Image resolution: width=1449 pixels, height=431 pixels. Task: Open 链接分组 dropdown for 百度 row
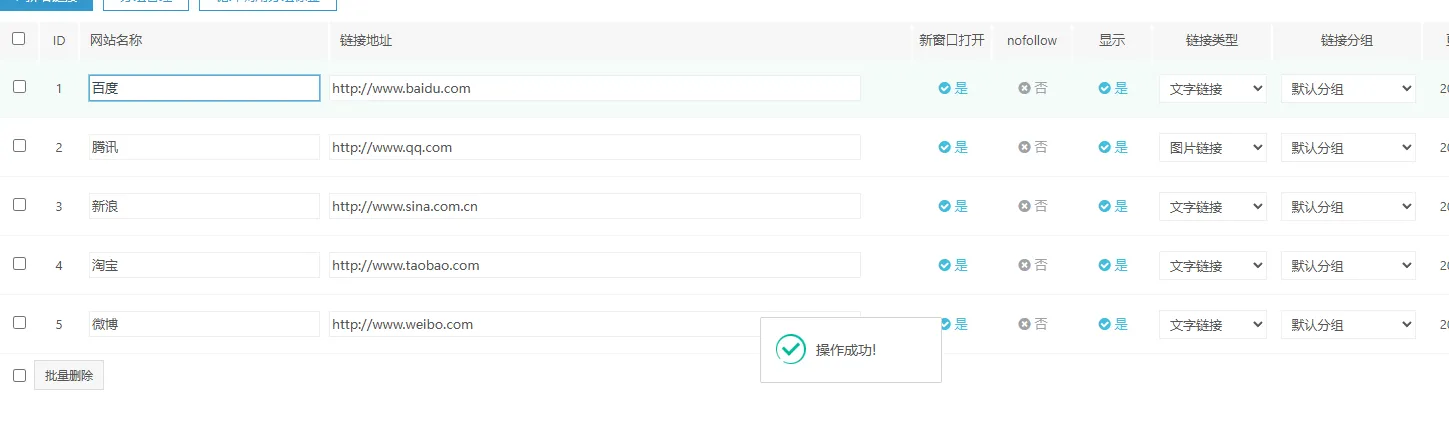[x=1348, y=88]
